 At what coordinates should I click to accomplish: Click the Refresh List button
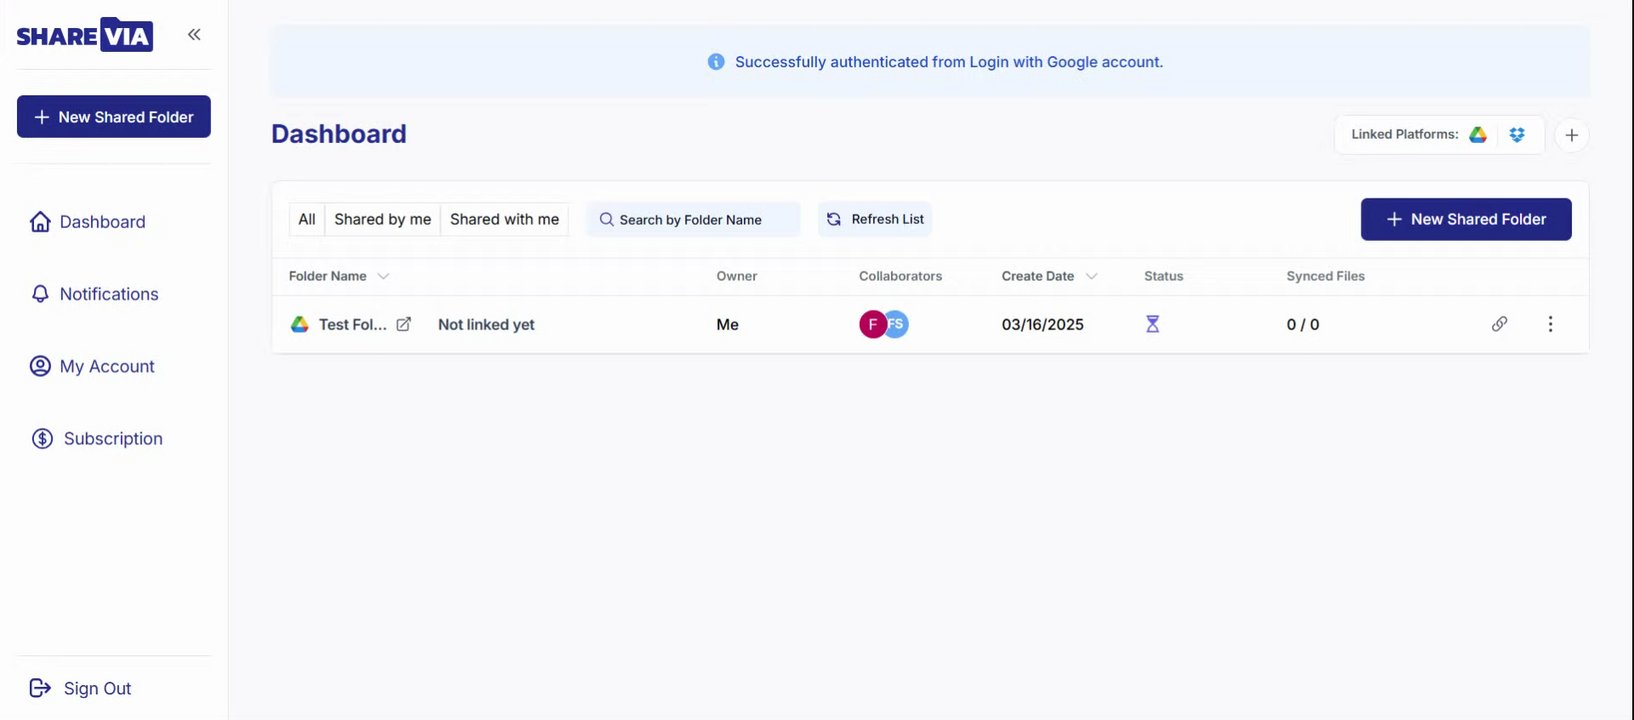875,219
